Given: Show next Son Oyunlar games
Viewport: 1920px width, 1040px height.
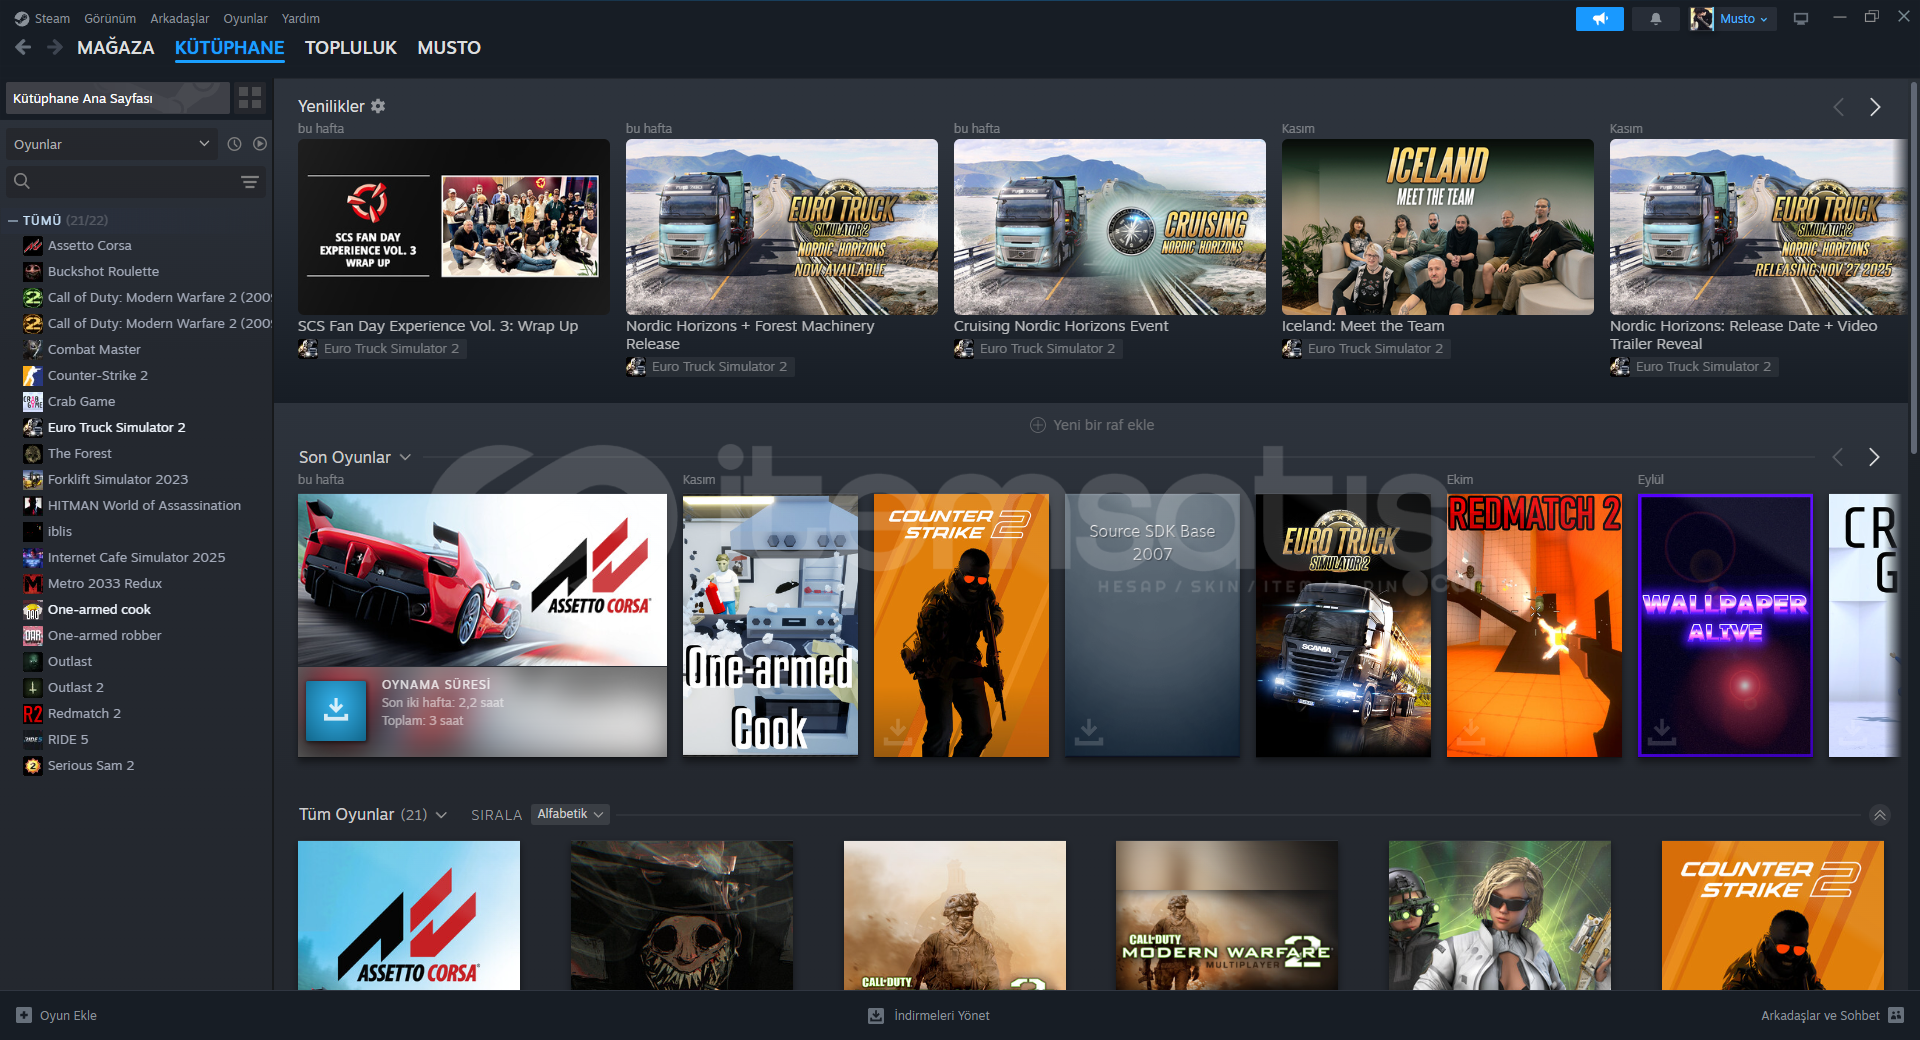Looking at the screenshot, I should [x=1874, y=457].
